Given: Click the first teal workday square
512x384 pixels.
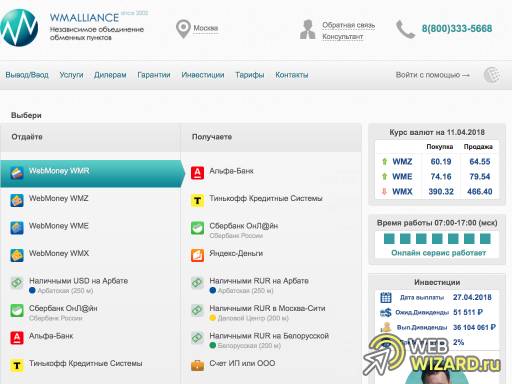Looking at the screenshot, I should (x=389, y=239).
